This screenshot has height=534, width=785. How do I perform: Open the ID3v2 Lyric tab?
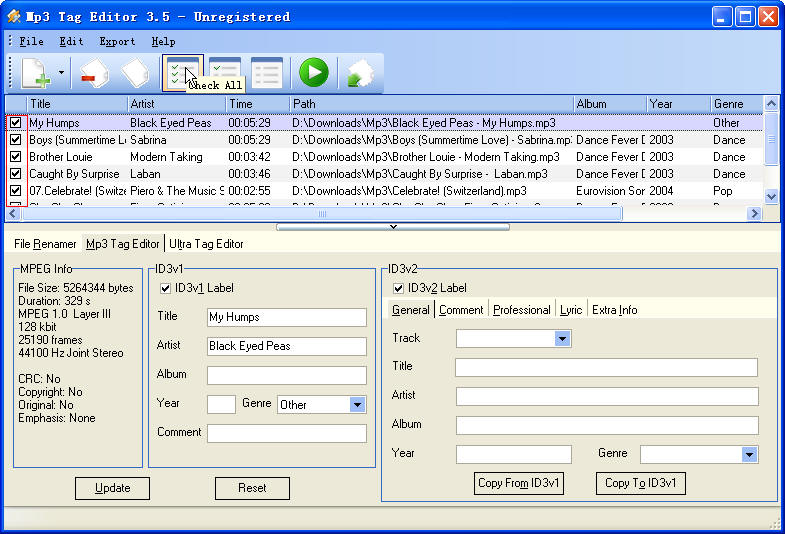click(571, 310)
